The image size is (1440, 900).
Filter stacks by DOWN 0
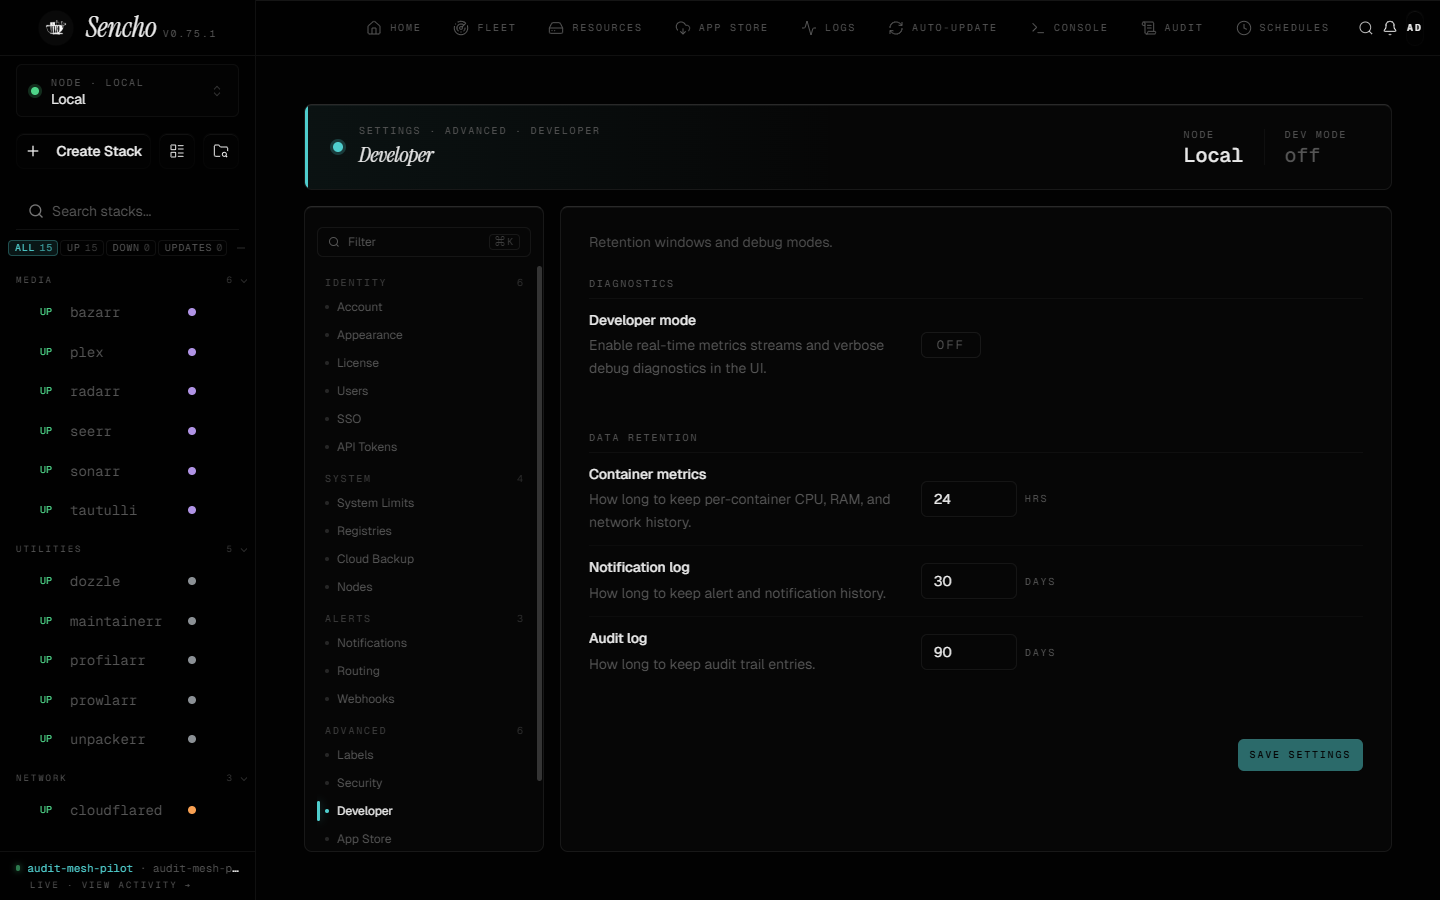pyautogui.click(x=131, y=248)
